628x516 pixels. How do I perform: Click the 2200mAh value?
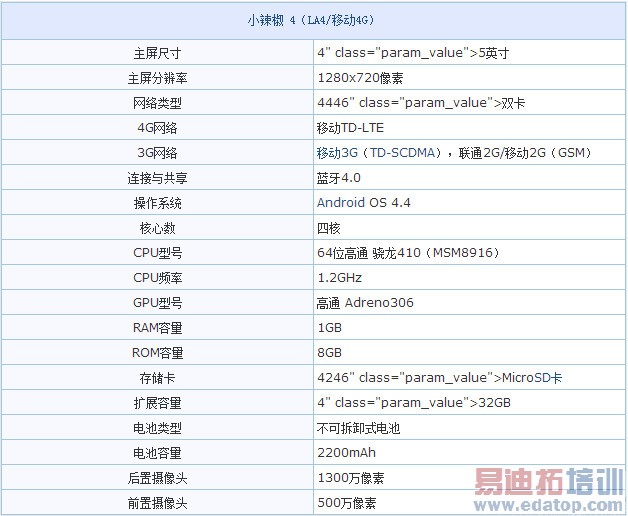point(347,453)
